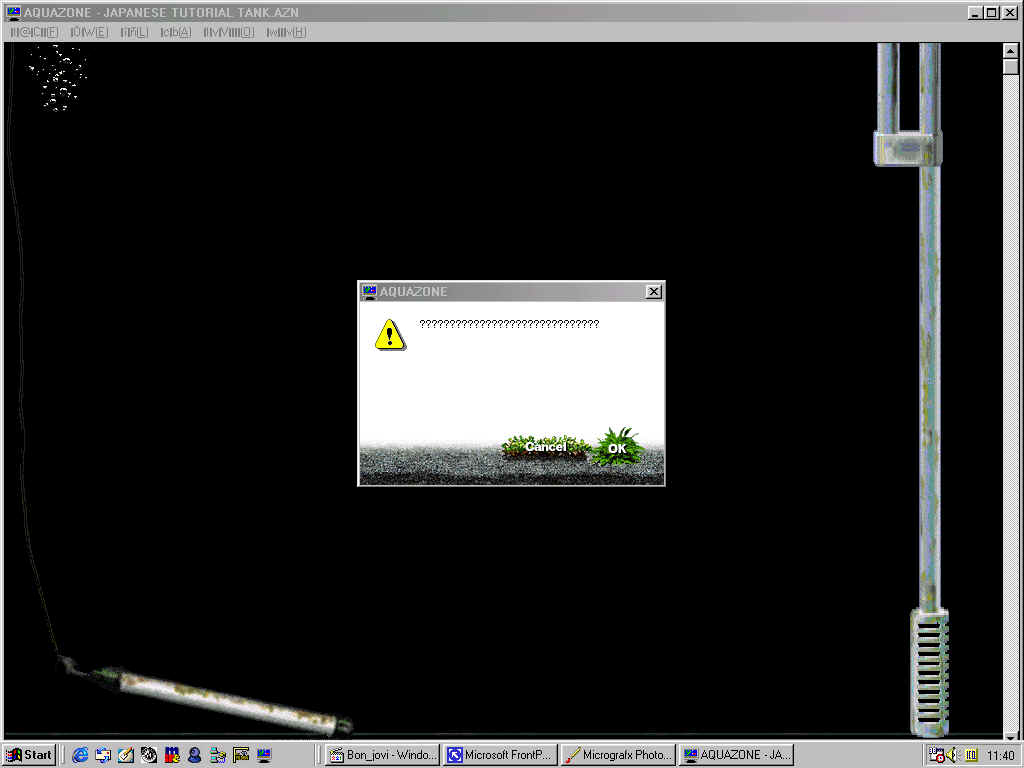
Task: Launch Internet Explorer from Quick Launch
Action: click(x=80, y=755)
